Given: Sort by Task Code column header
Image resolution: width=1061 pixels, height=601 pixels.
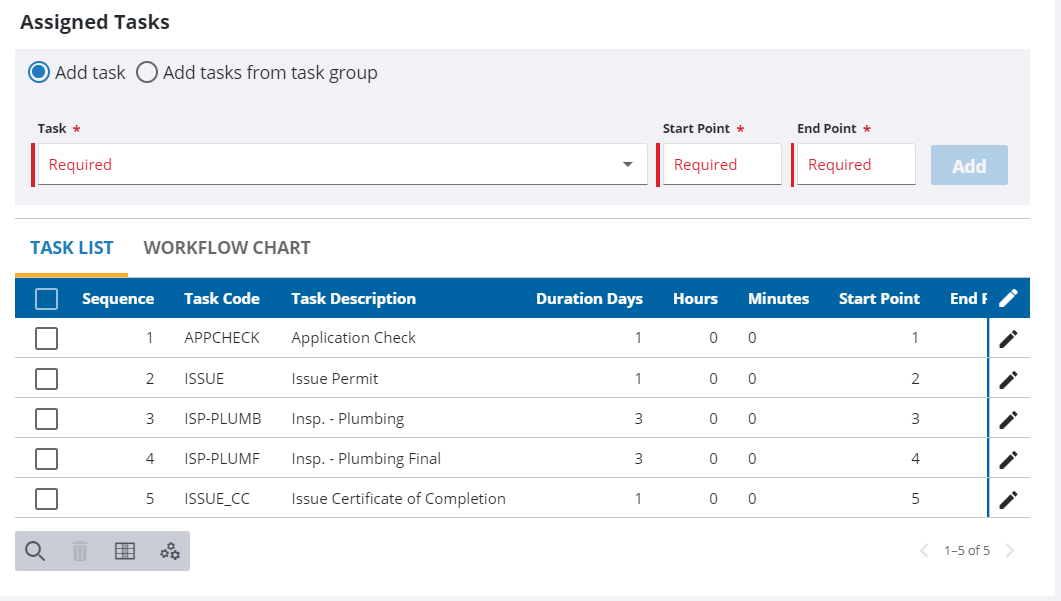Looking at the screenshot, I should pos(222,298).
